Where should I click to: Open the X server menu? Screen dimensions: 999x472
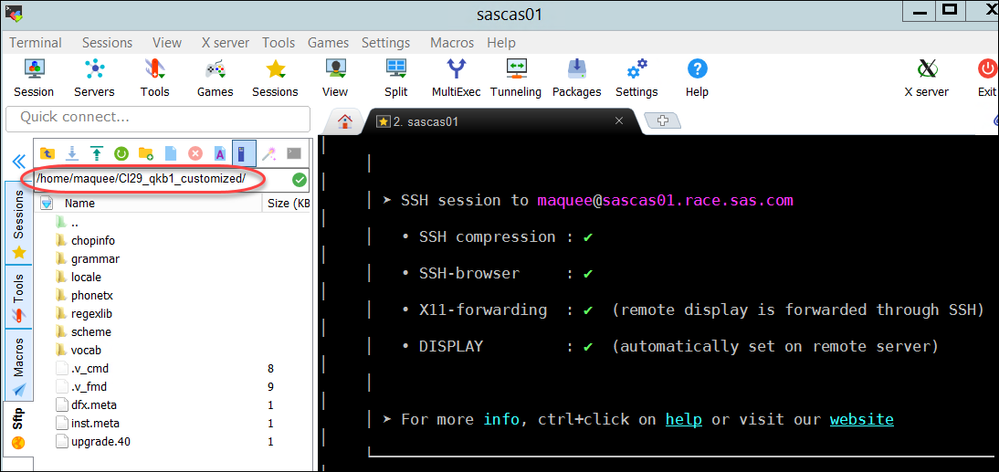click(225, 43)
